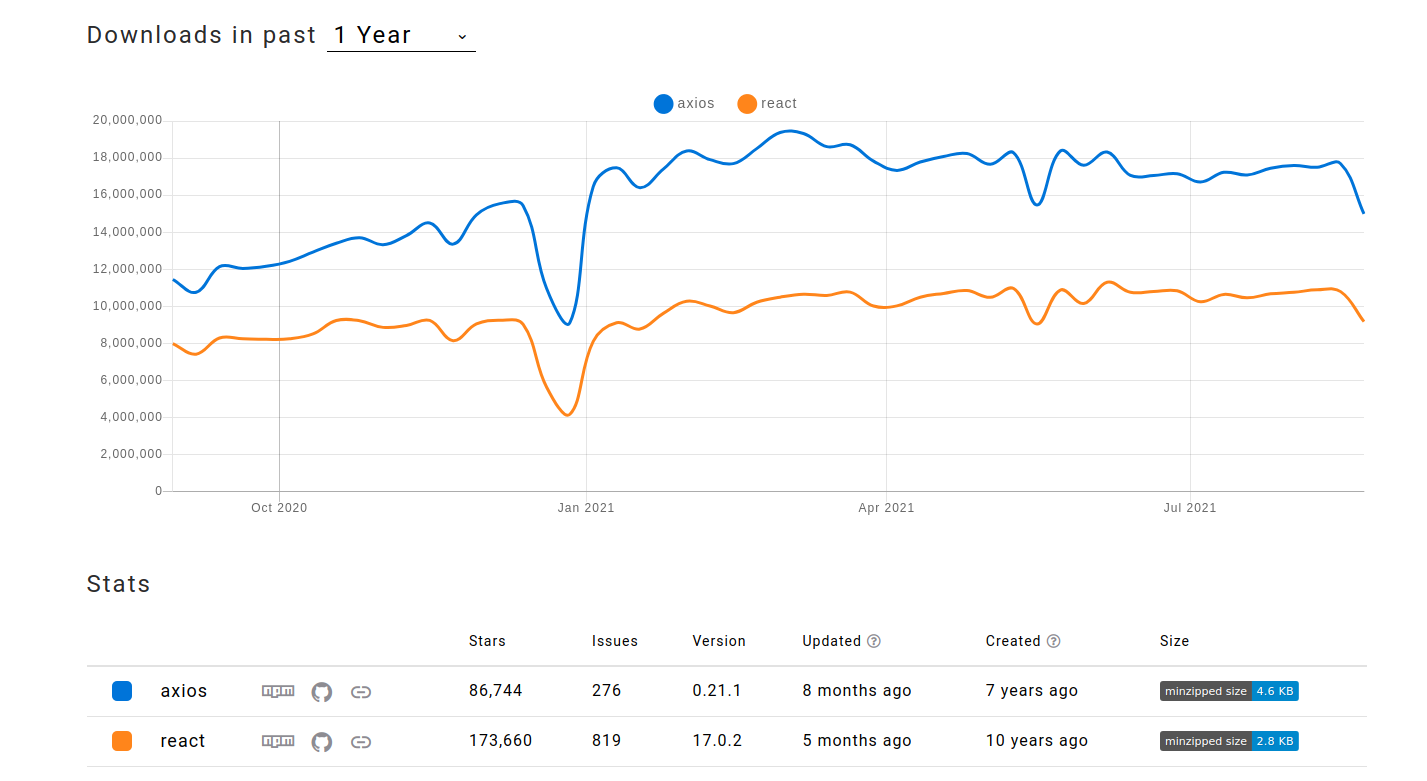Image resolution: width=1427 pixels, height=781 pixels.
Task: Toggle the axios series in chart legend
Action: [x=685, y=103]
